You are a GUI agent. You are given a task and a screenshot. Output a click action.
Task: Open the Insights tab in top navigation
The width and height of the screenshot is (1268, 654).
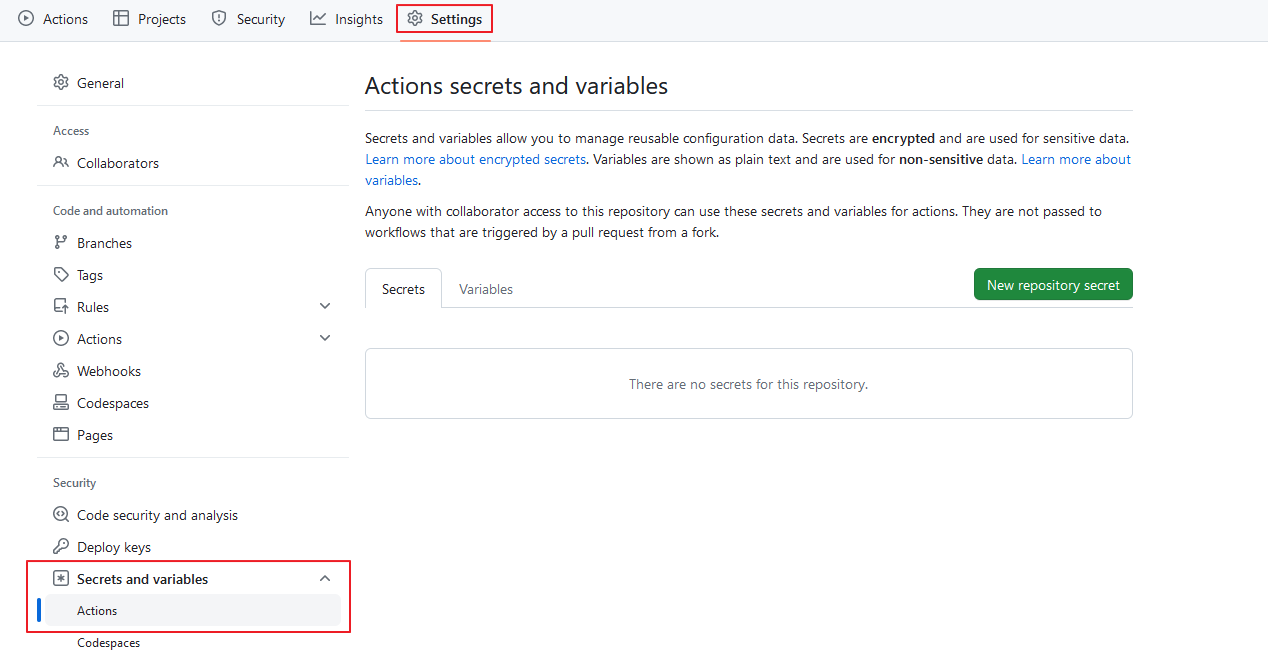click(x=346, y=19)
